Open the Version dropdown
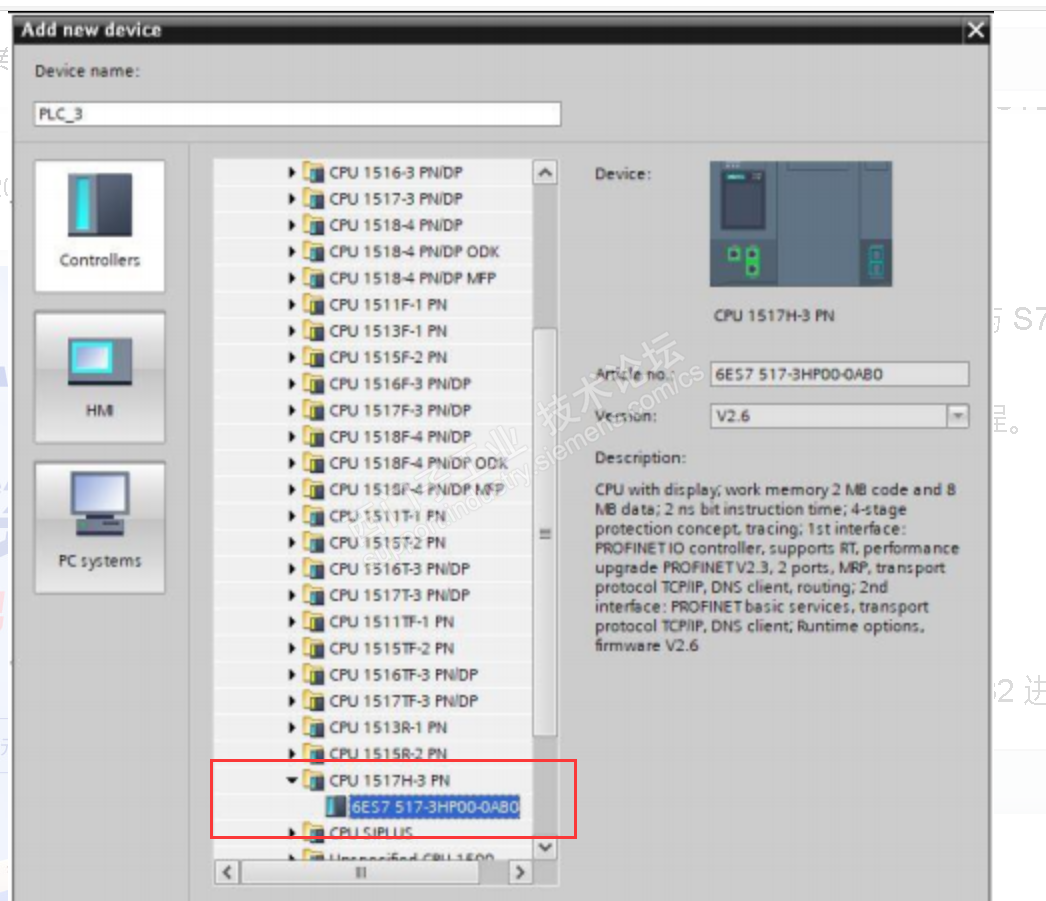 click(958, 416)
